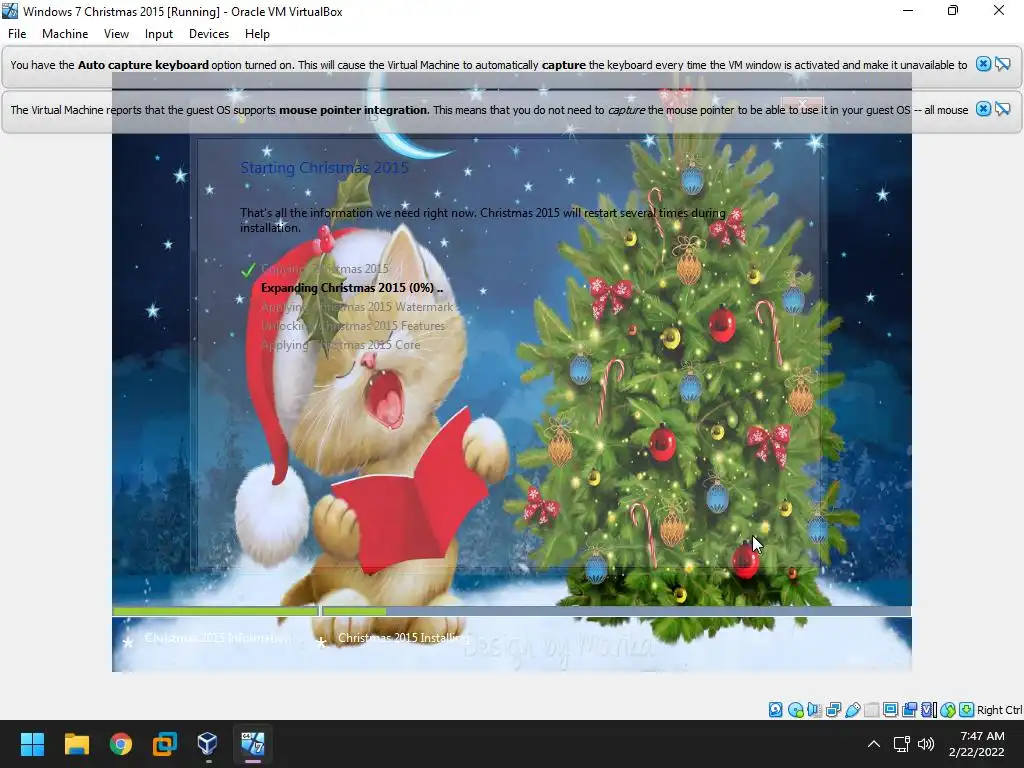Click the VirtualBox window title bar icon
Screen dimensions: 1024x768
pyautogui.click(x=10, y=11)
